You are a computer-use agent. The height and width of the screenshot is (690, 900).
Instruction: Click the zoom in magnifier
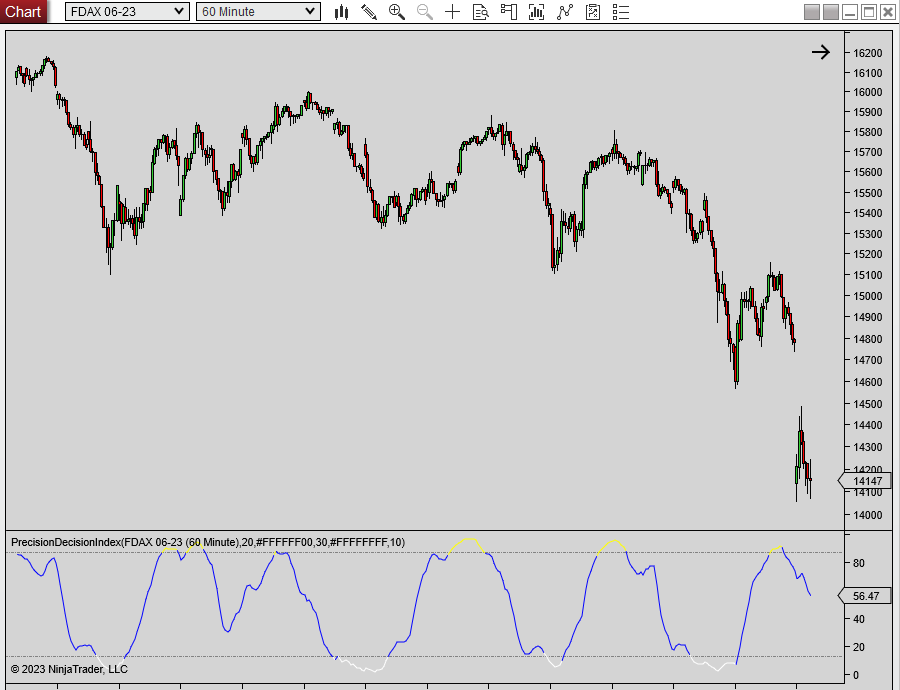click(397, 12)
